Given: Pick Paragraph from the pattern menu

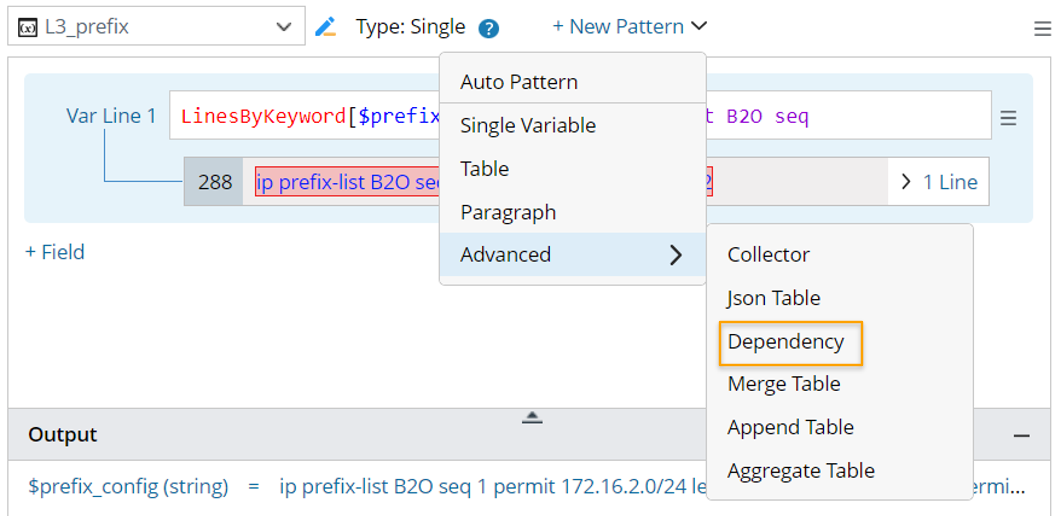Looking at the screenshot, I should [x=508, y=212].
